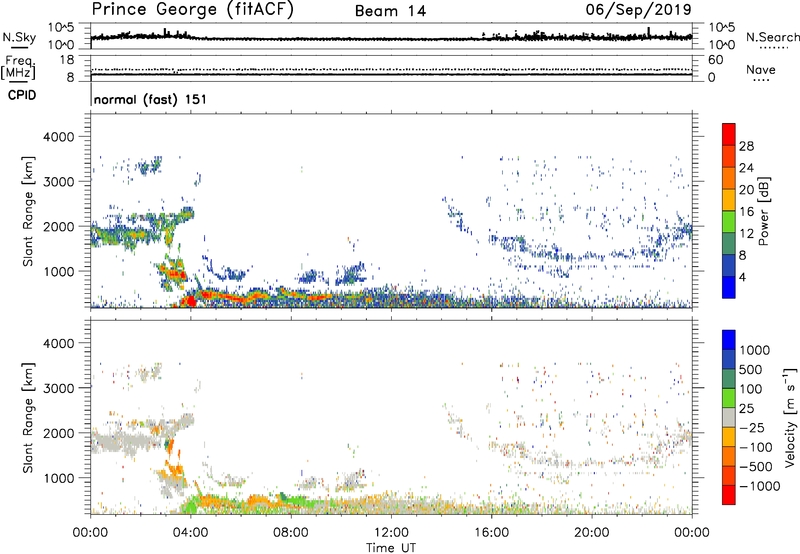Click gray −25 to 25 segment of Velocity colorbar

point(729,417)
